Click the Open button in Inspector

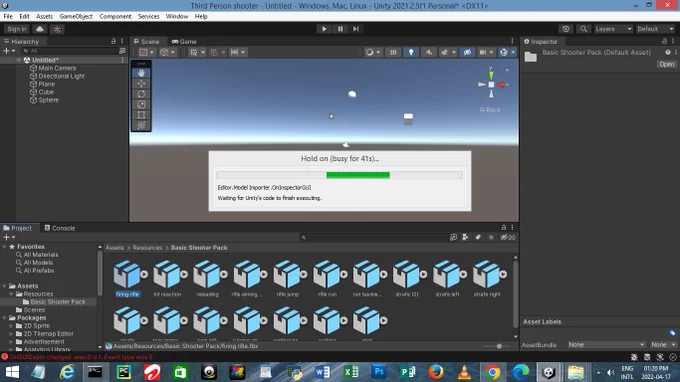tap(667, 64)
